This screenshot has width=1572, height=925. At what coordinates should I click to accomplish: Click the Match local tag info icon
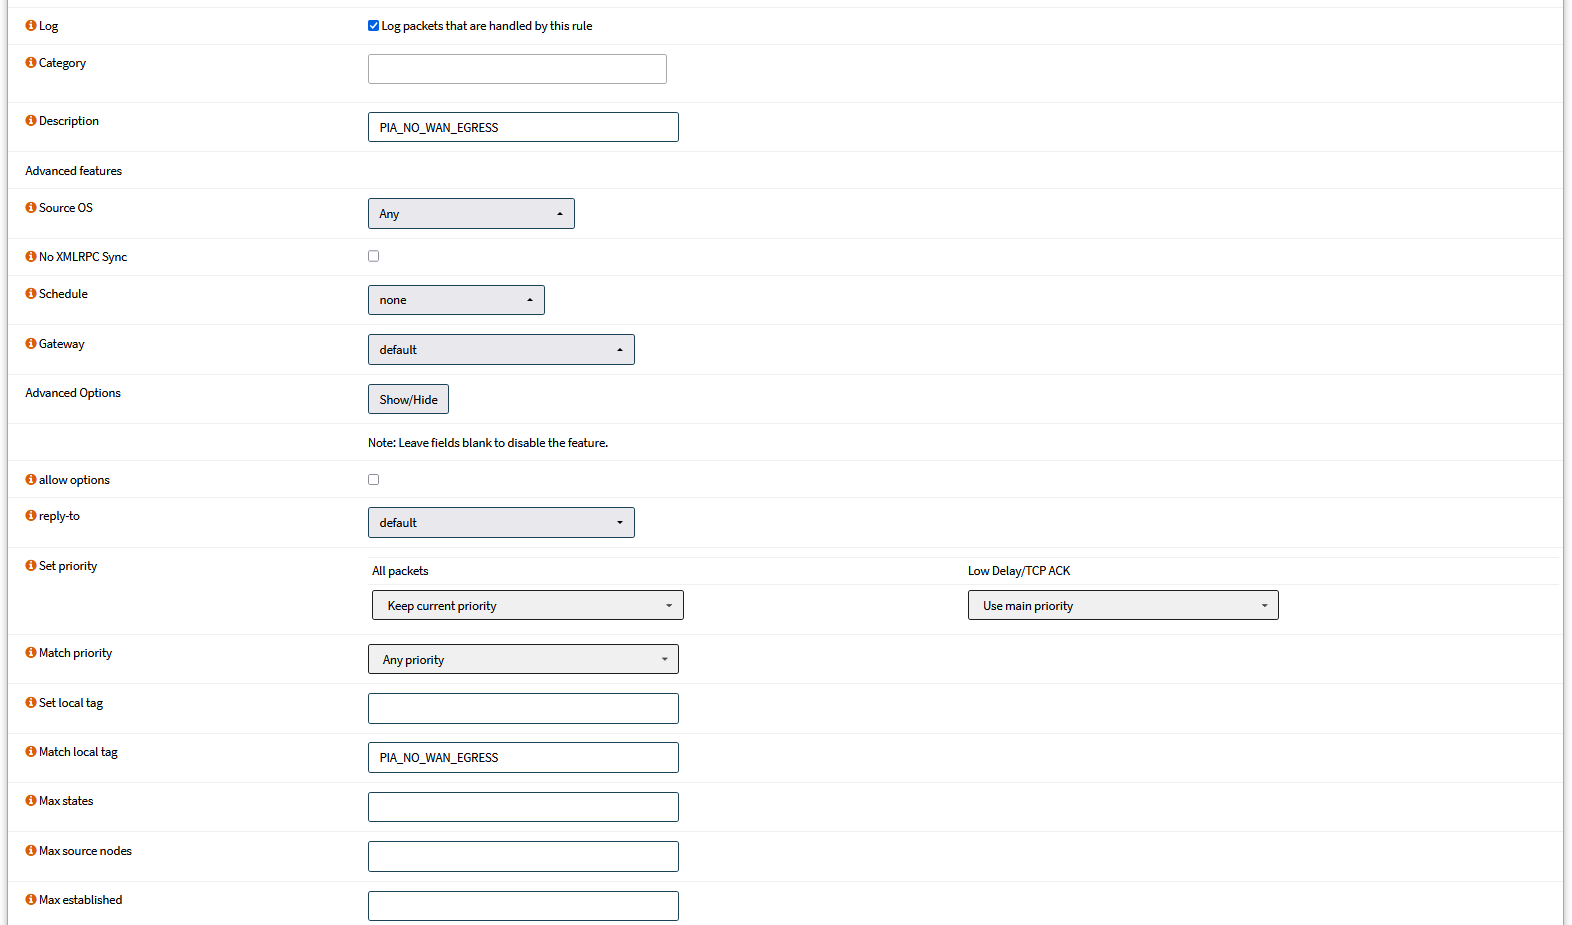pyautogui.click(x=31, y=752)
